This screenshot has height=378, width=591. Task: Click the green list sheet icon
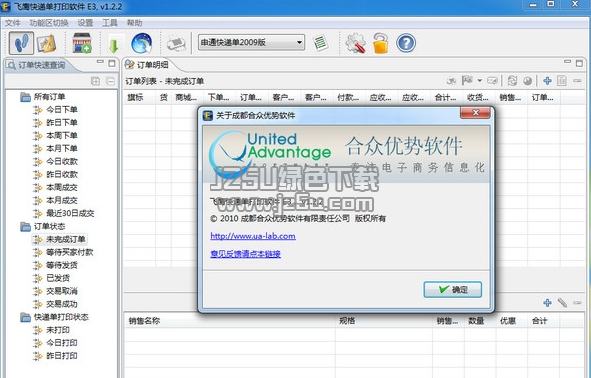(321, 43)
